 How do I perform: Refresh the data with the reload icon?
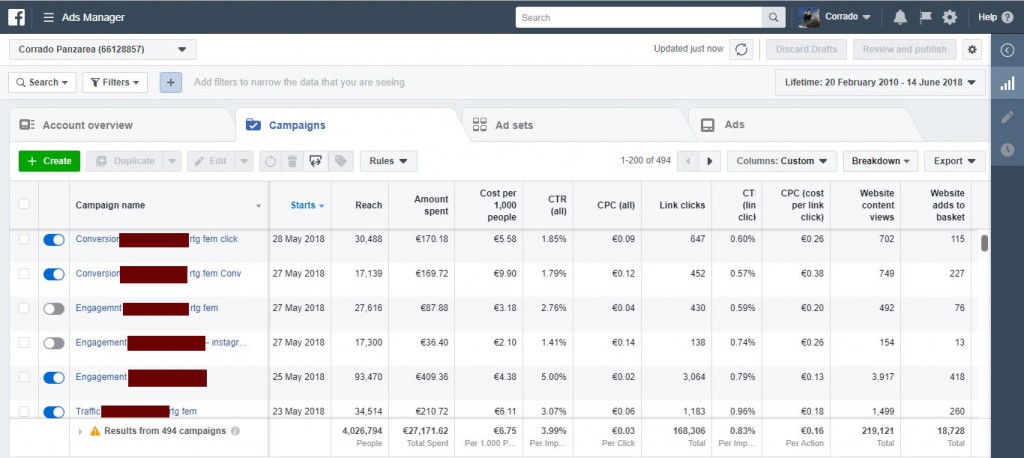[x=741, y=49]
